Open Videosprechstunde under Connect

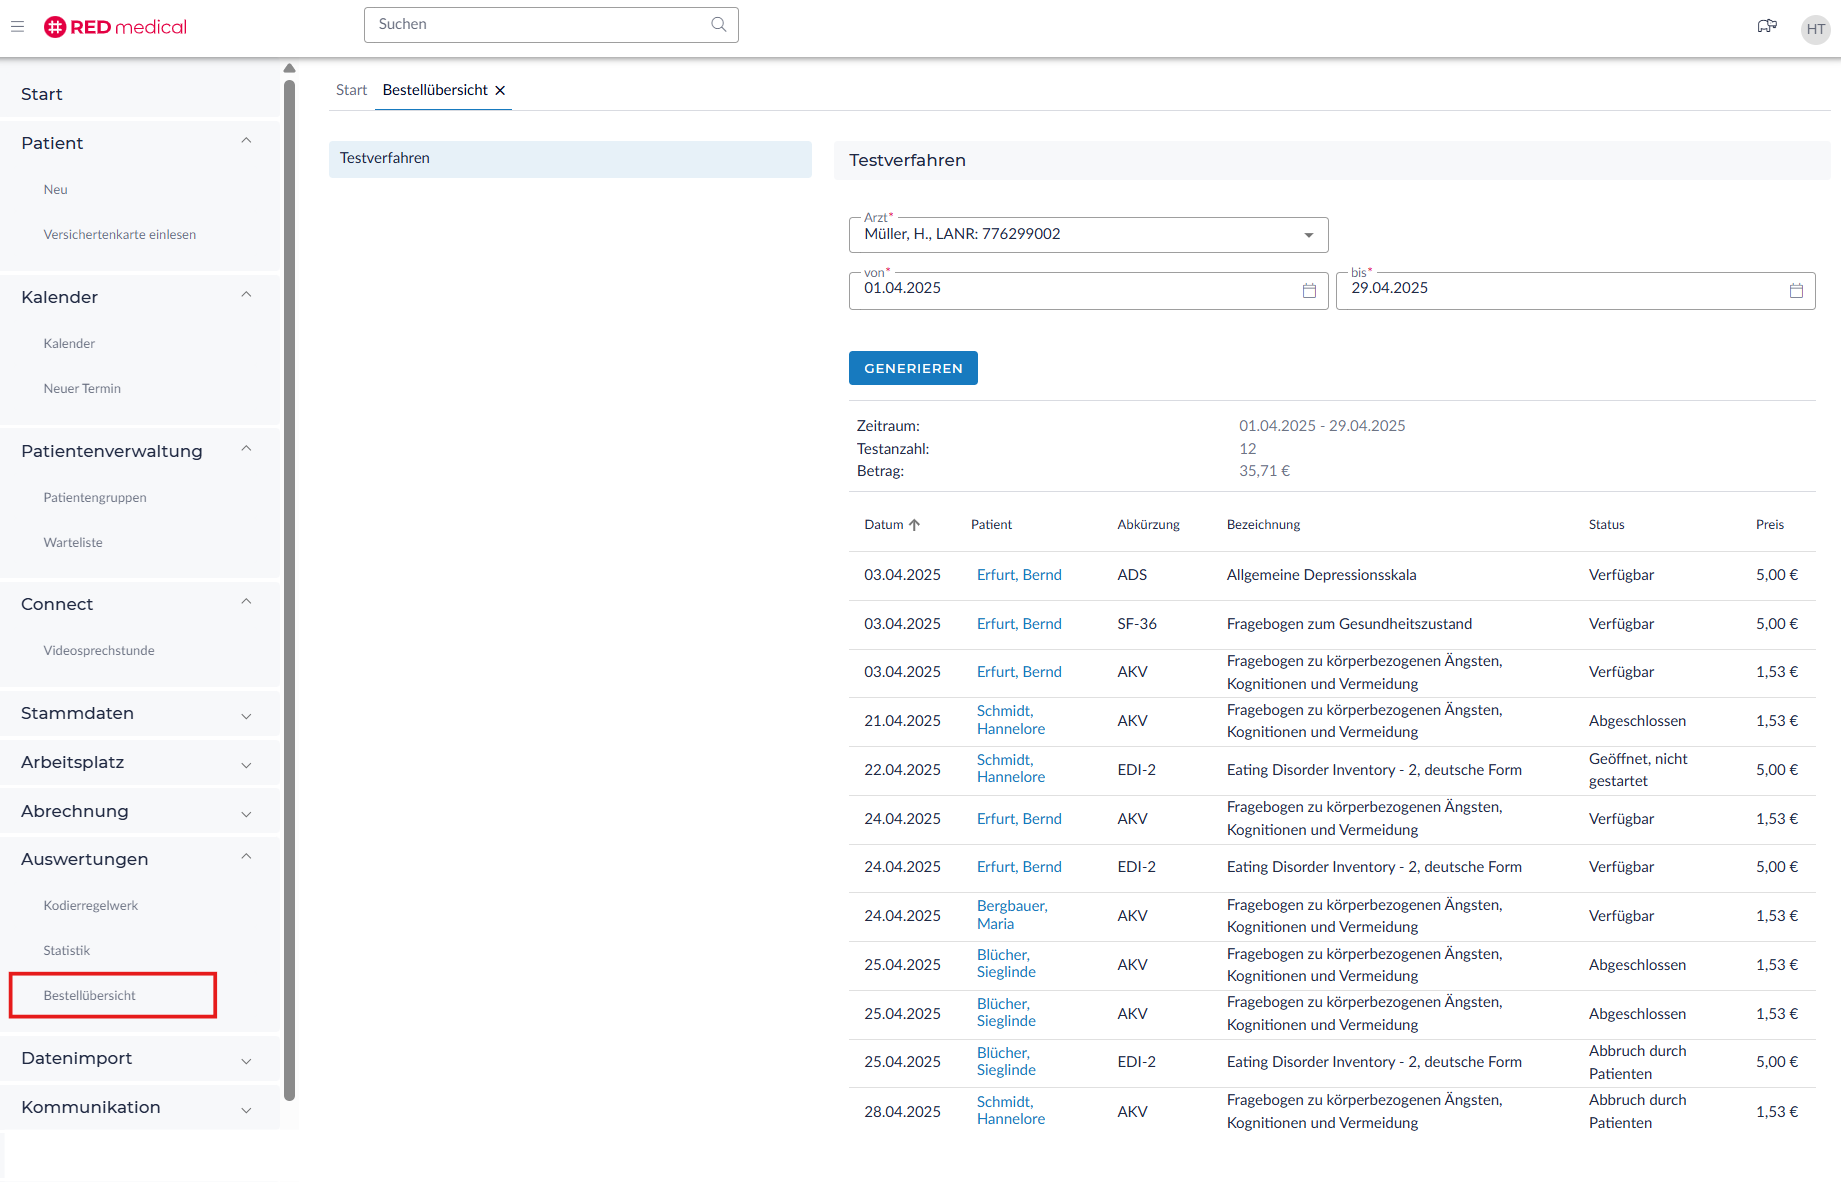tap(99, 651)
